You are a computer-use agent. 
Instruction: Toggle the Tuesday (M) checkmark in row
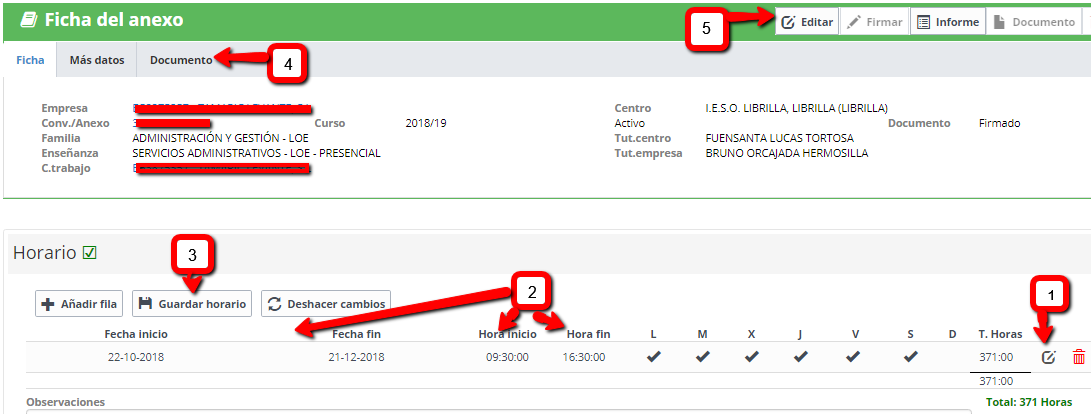click(x=702, y=357)
